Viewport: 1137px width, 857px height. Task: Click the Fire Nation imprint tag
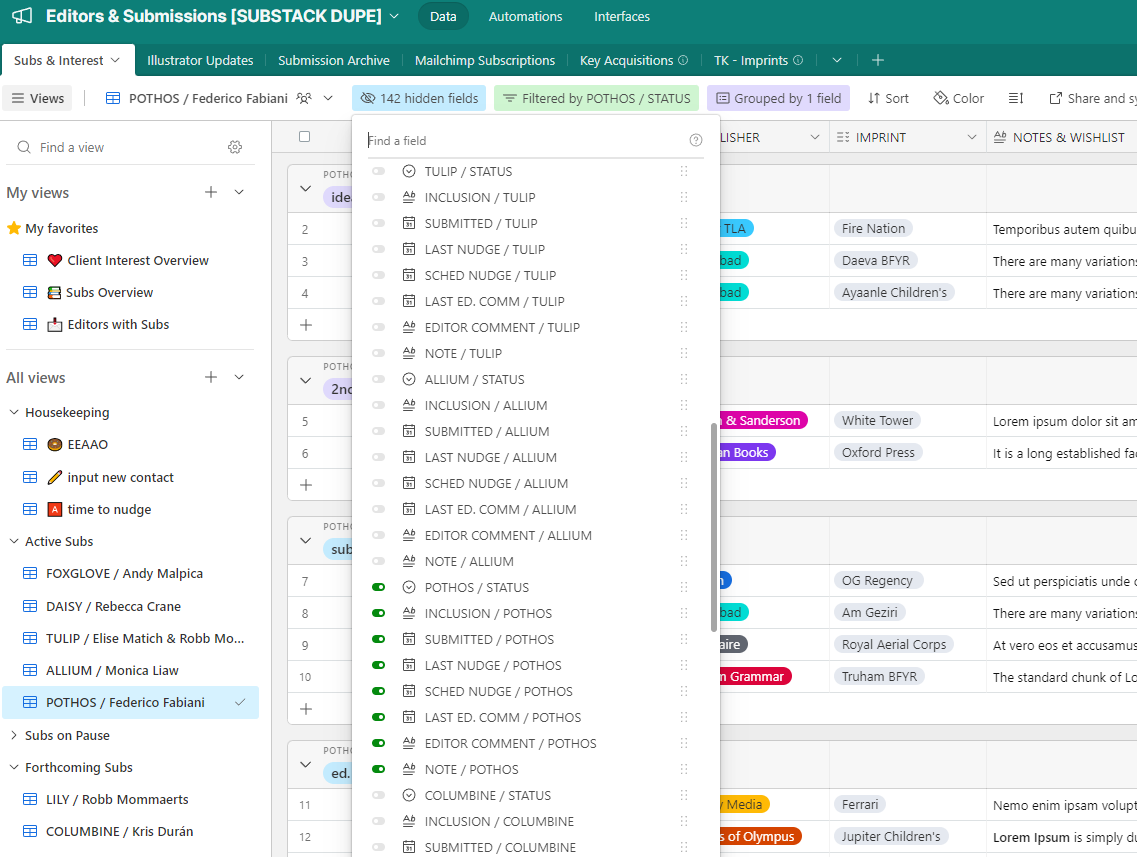873,228
